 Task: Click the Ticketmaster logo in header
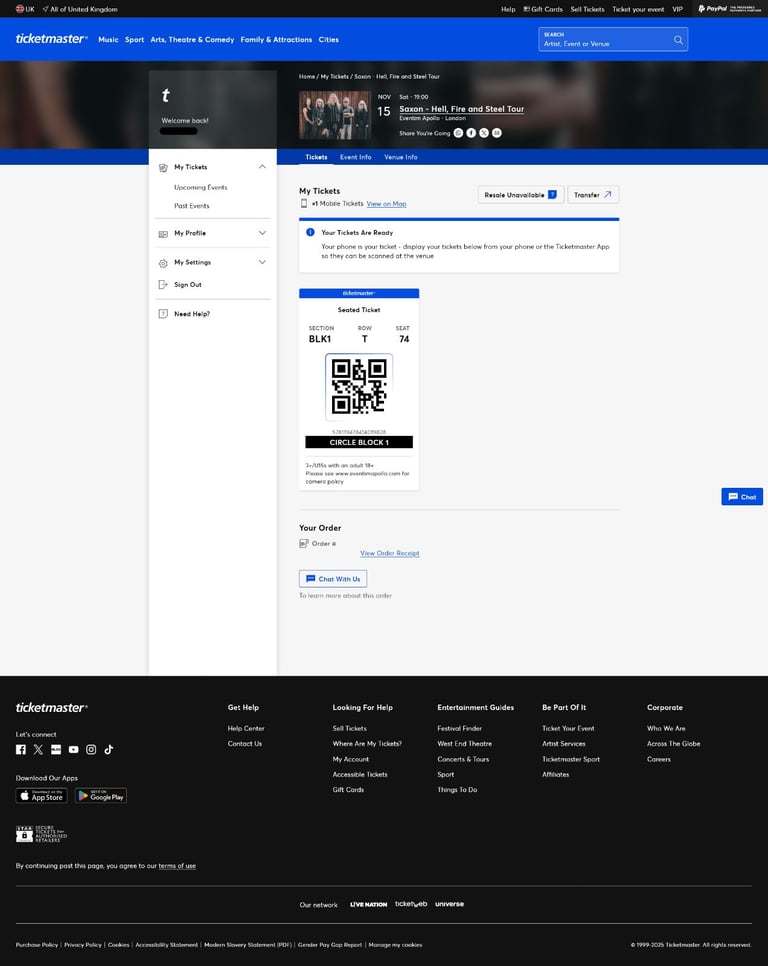[51, 39]
